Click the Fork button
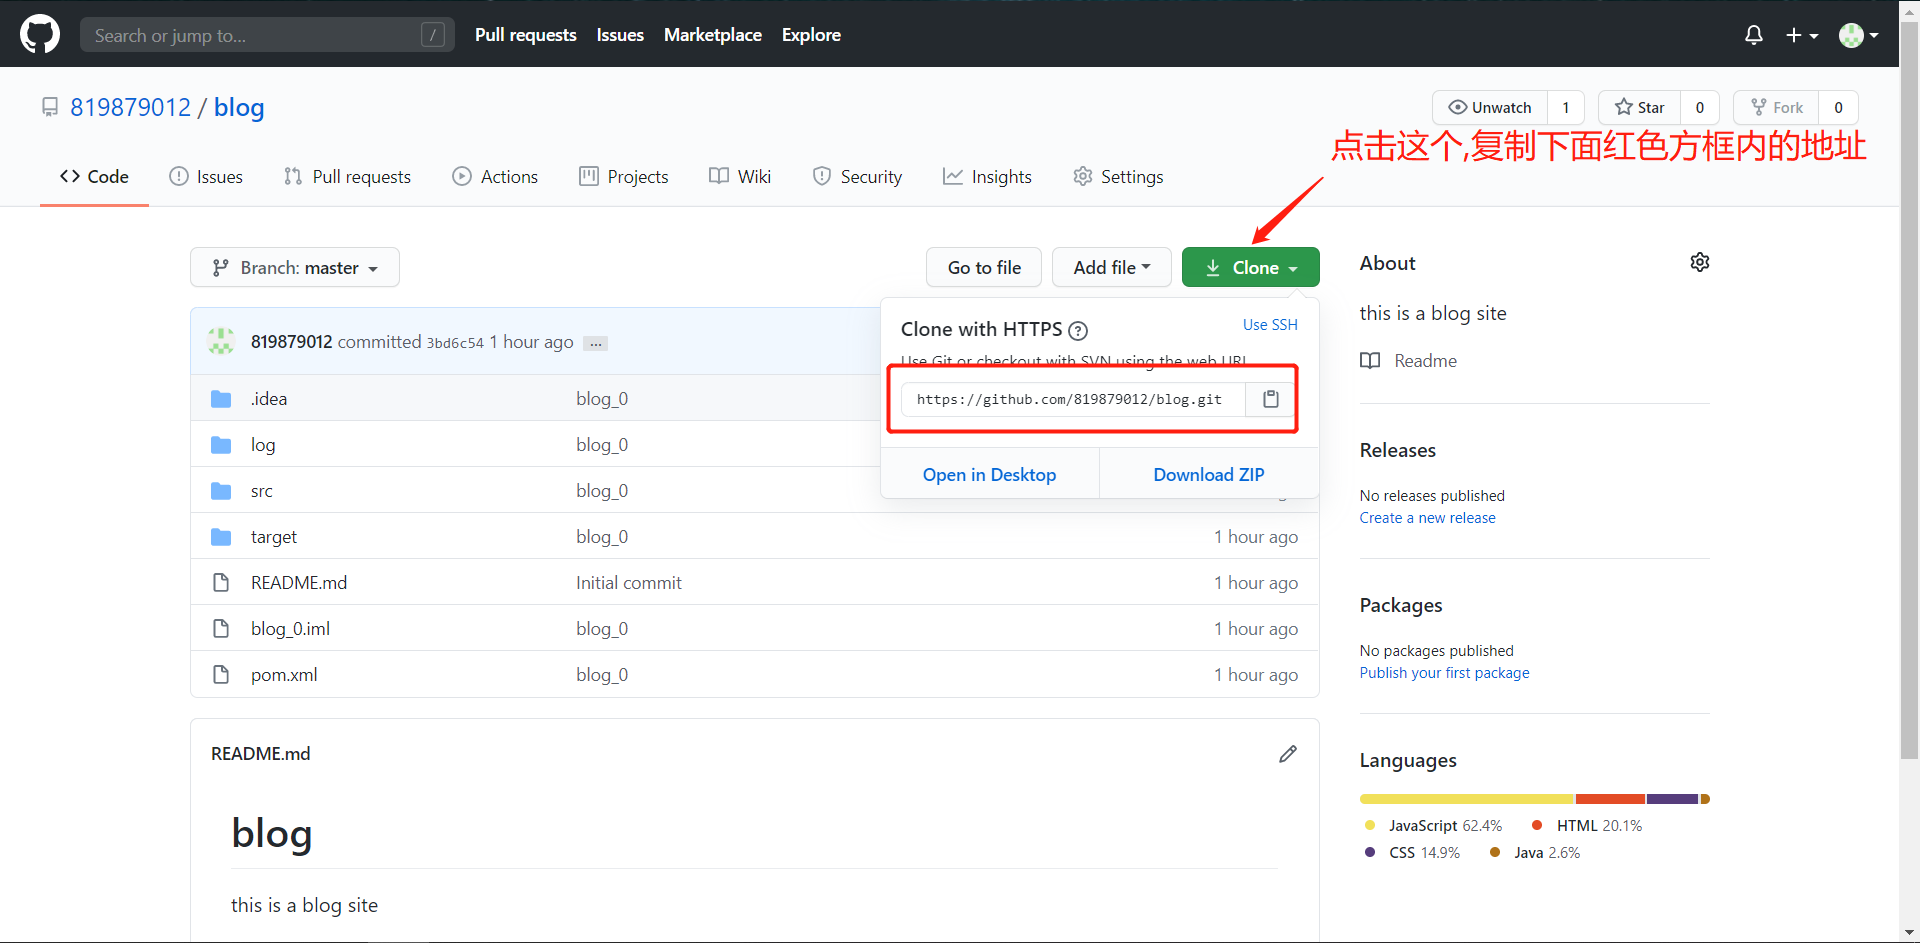The height and width of the screenshot is (943, 1920). pyautogui.click(x=1777, y=107)
